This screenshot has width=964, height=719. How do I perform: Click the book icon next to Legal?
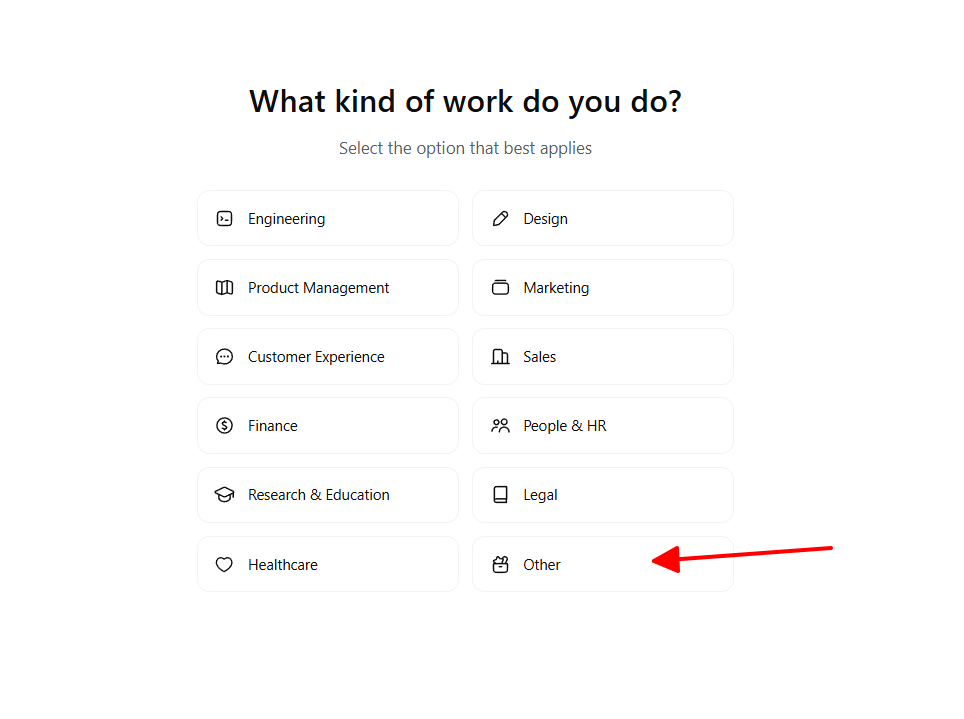tap(500, 495)
